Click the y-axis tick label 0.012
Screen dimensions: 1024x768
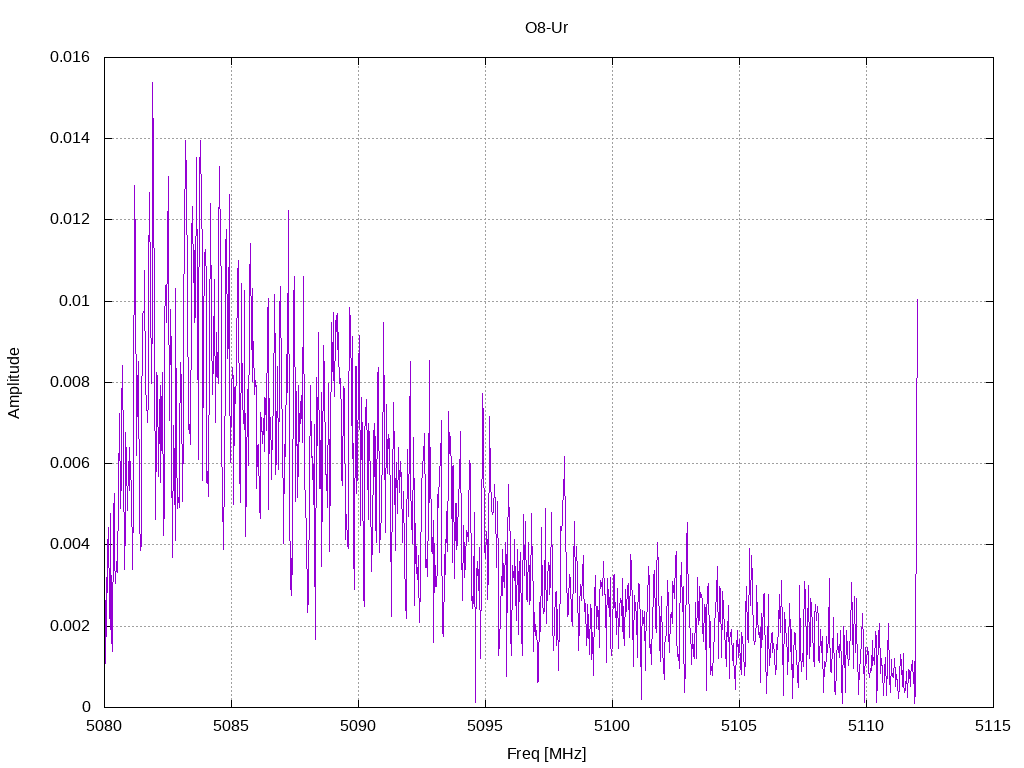[70, 219]
